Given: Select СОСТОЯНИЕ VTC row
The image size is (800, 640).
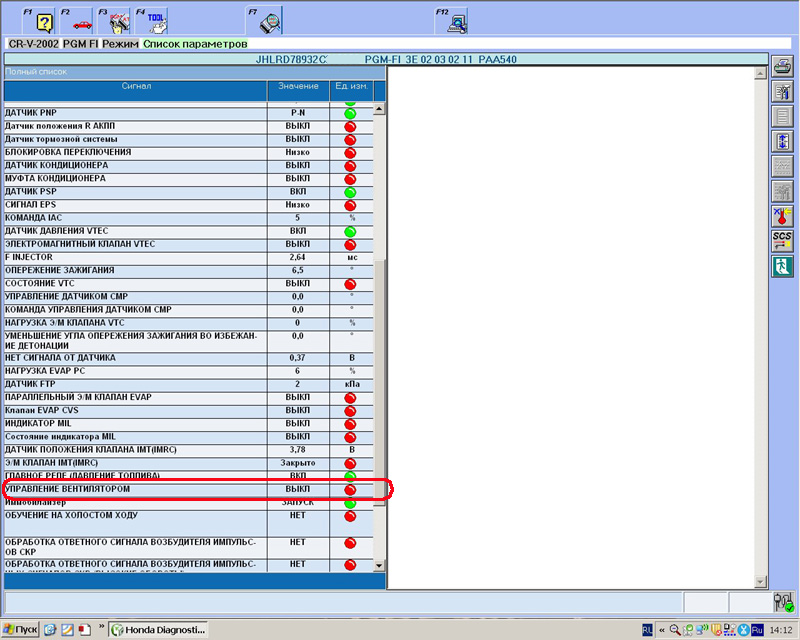Looking at the screenshot, I should pos(189,284).
